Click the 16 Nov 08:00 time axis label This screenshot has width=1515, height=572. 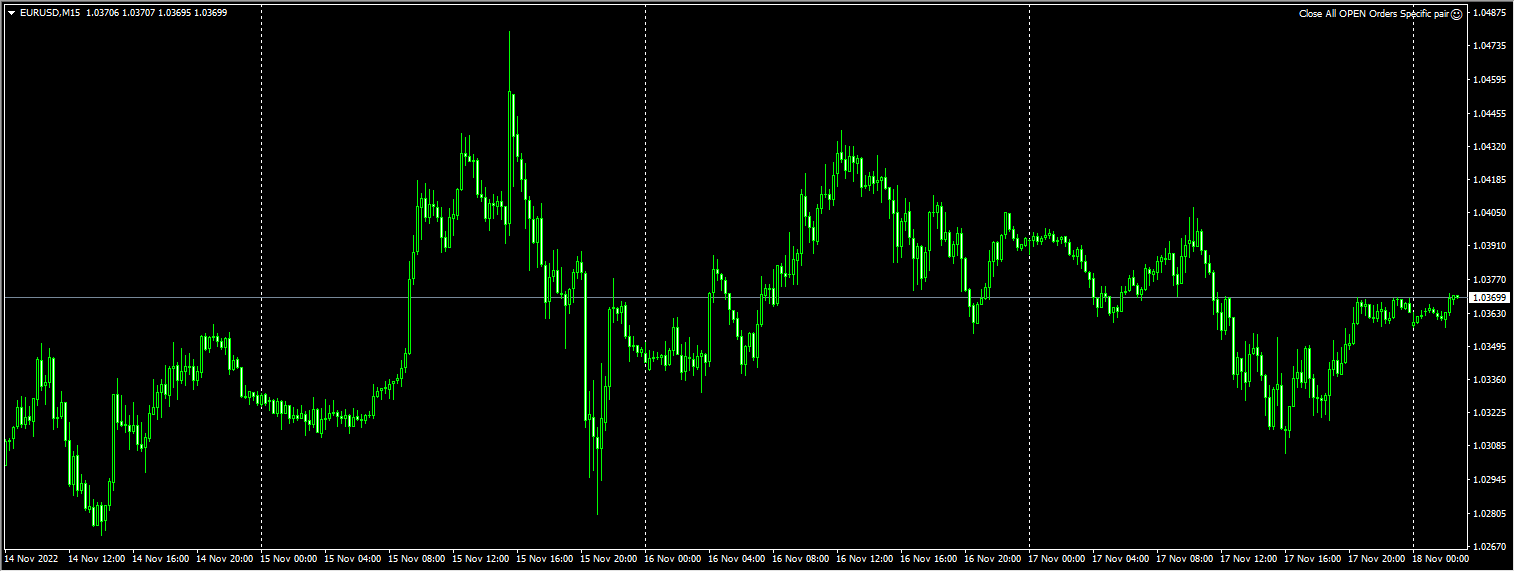pyautogui.click(x=802, y=559)
